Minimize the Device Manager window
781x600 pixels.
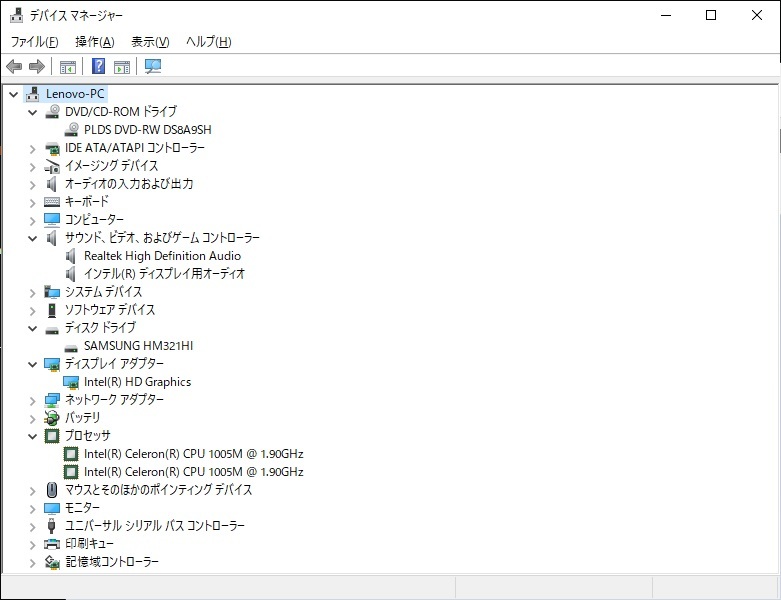[666, 15]
